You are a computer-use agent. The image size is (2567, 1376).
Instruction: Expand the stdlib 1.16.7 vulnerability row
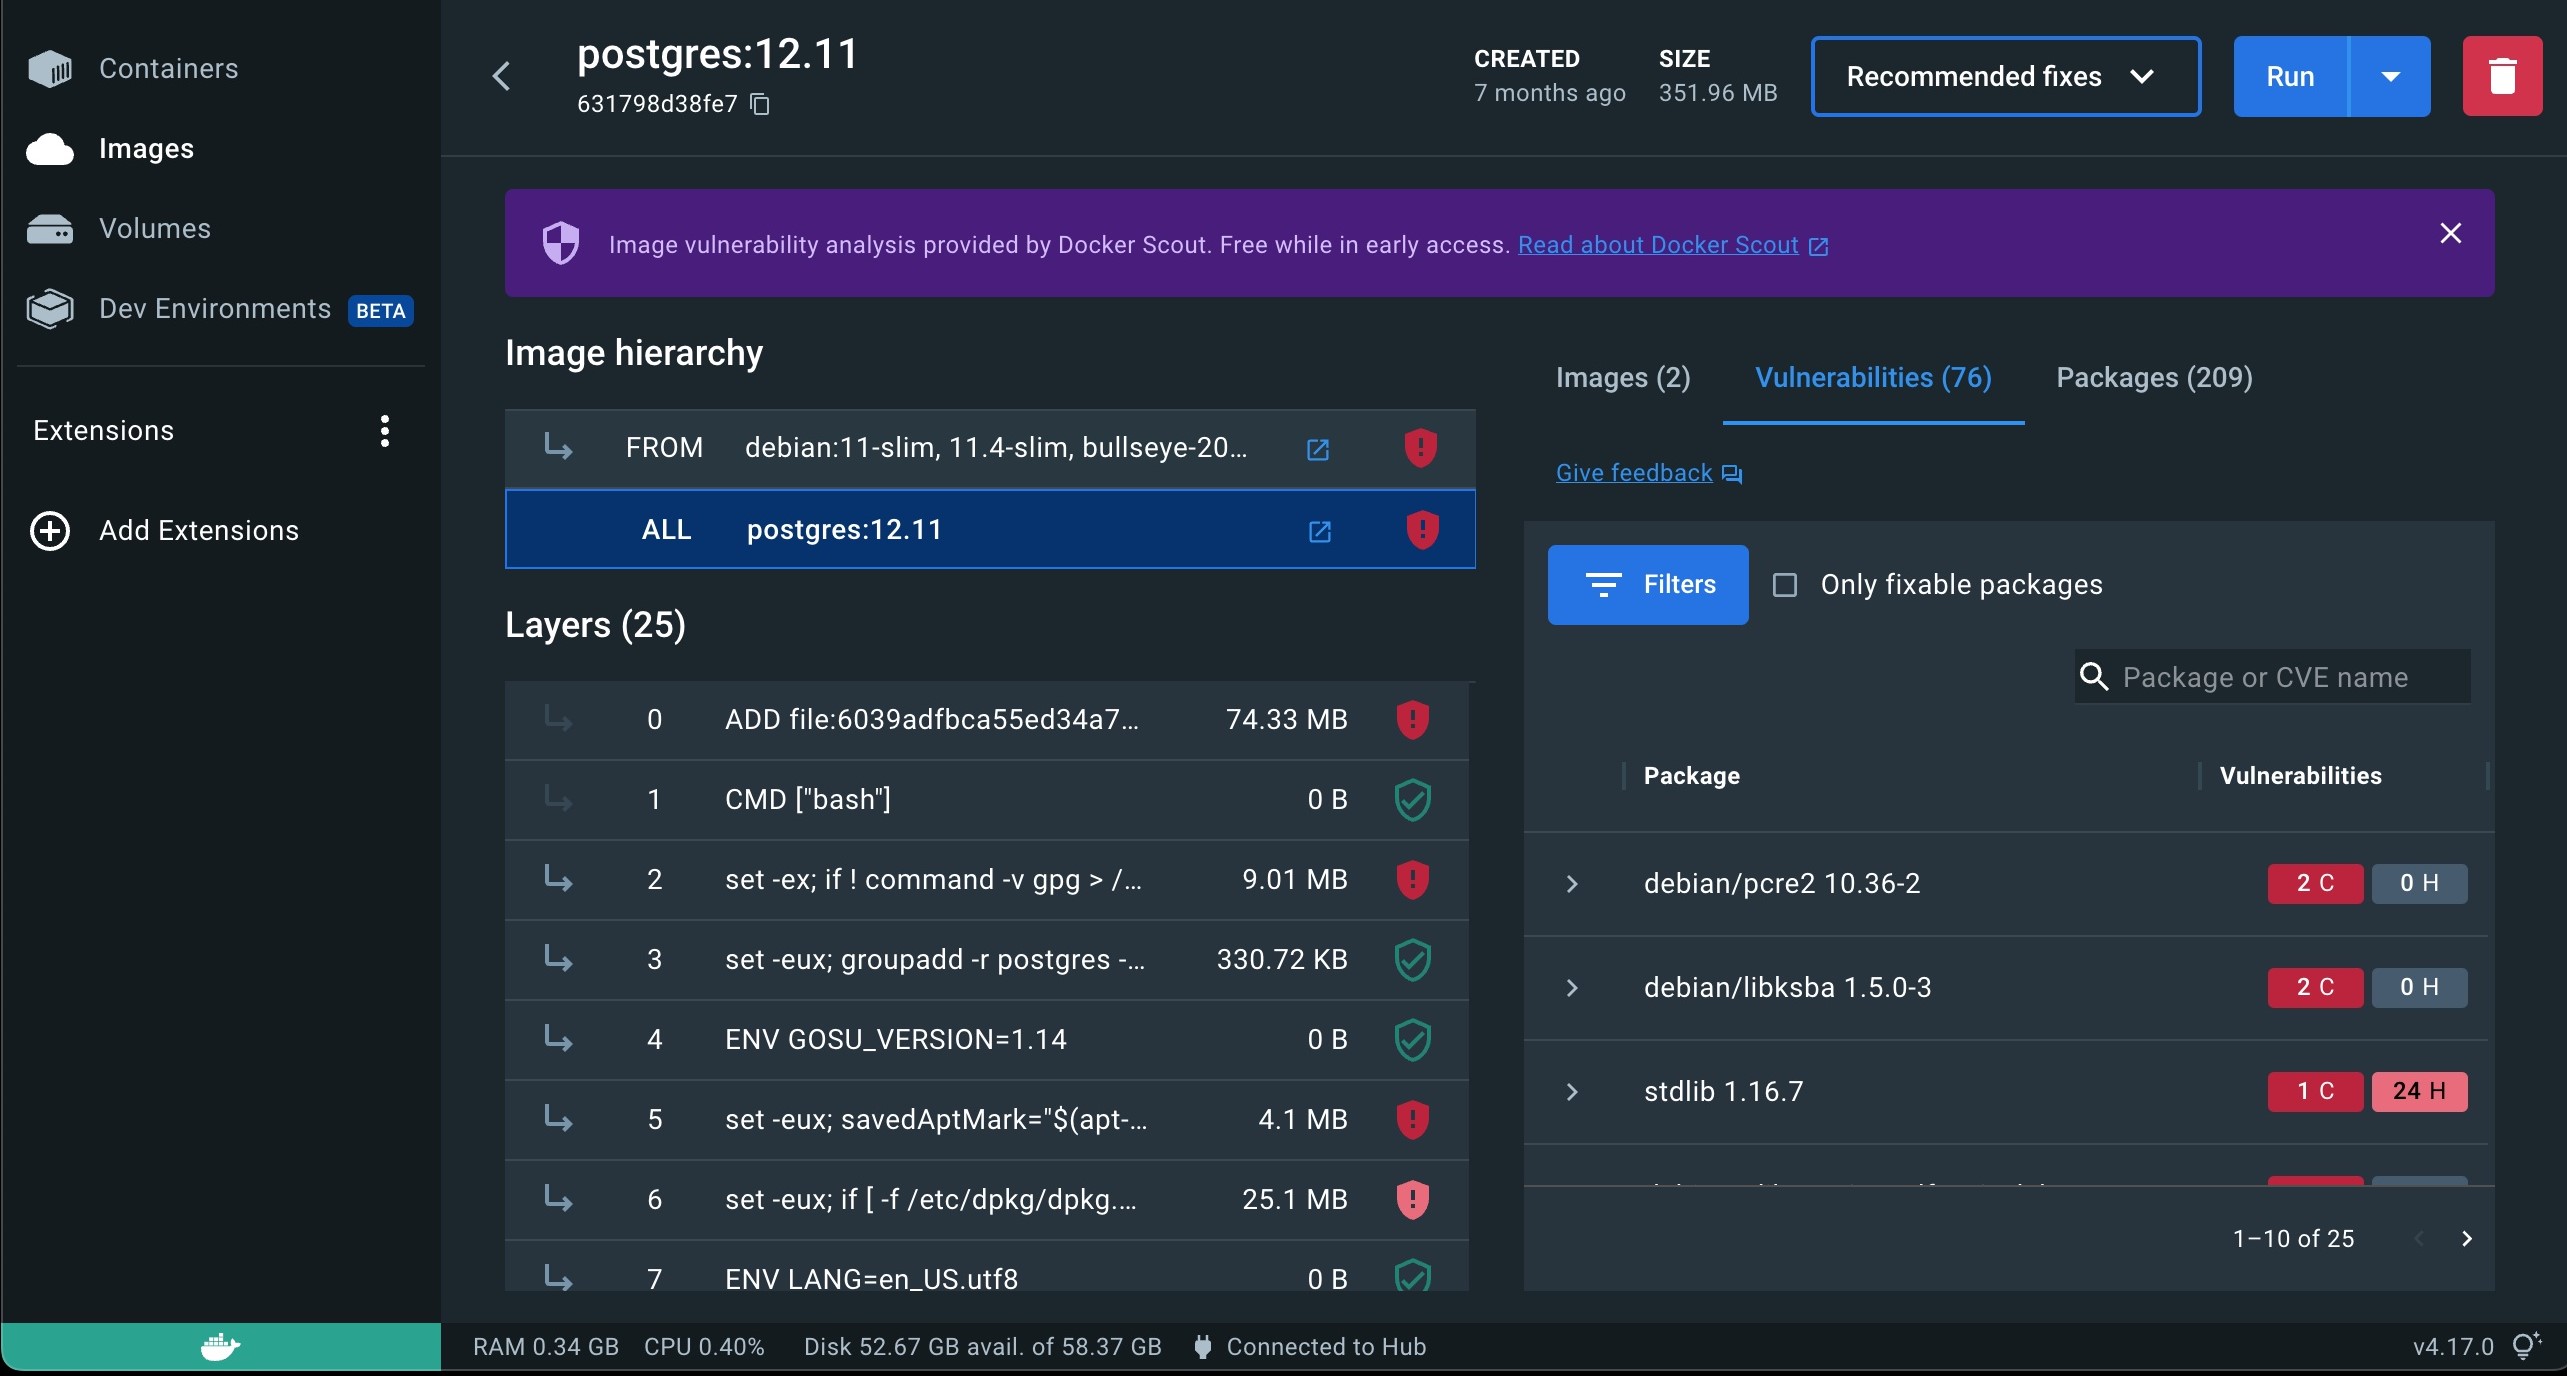click(x=1570, y=1089)
